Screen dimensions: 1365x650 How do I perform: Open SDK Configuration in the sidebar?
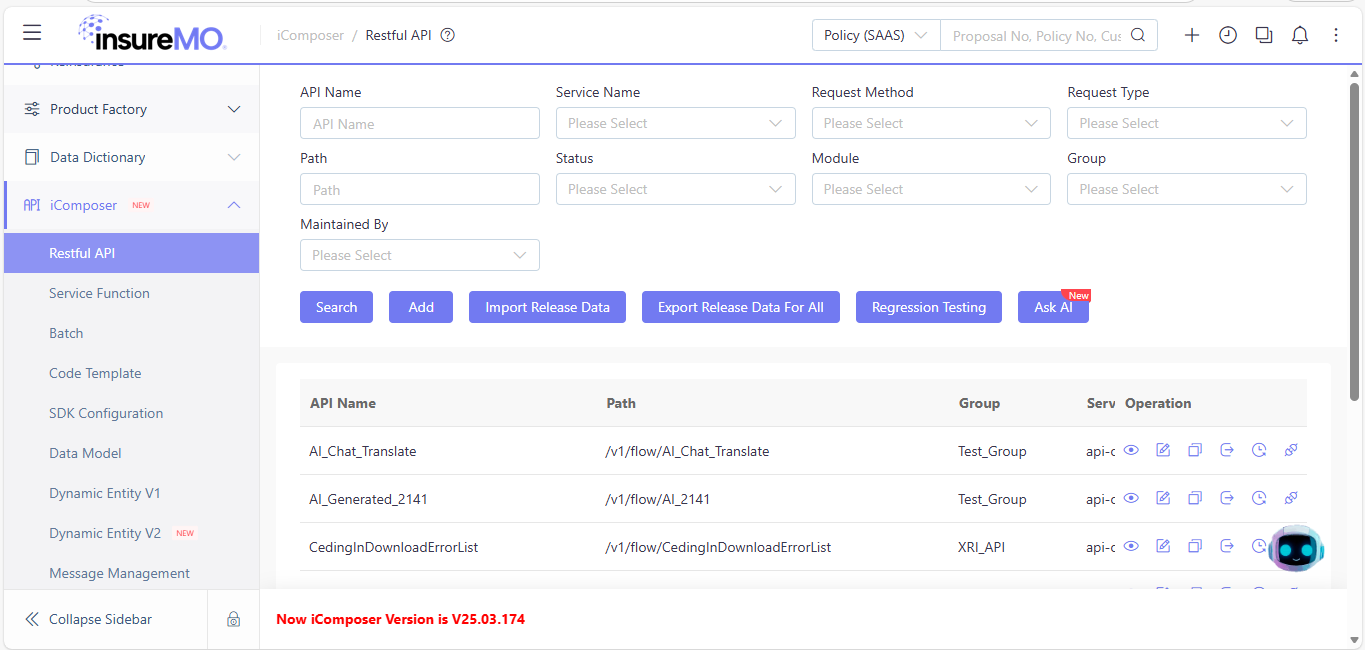(131, 413)
